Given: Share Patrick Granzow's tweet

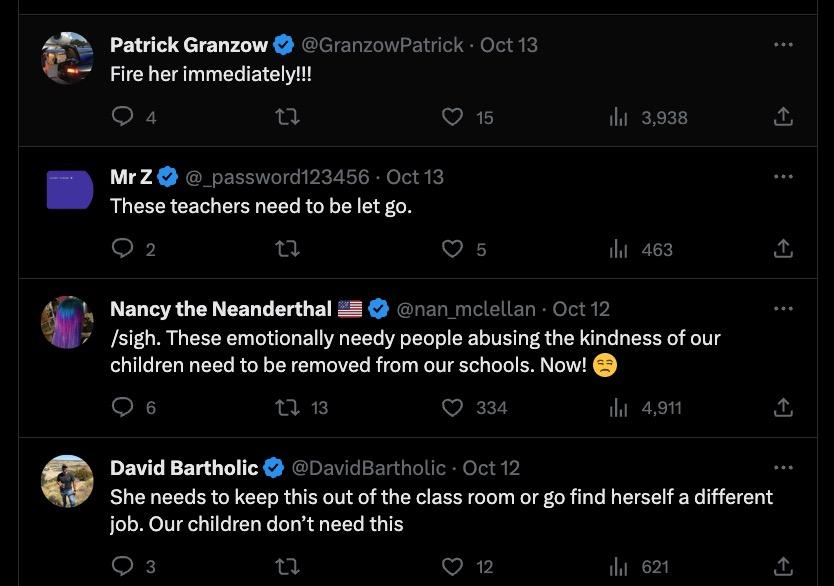Looking at the screenshot, I should click(x=784, y=117).
